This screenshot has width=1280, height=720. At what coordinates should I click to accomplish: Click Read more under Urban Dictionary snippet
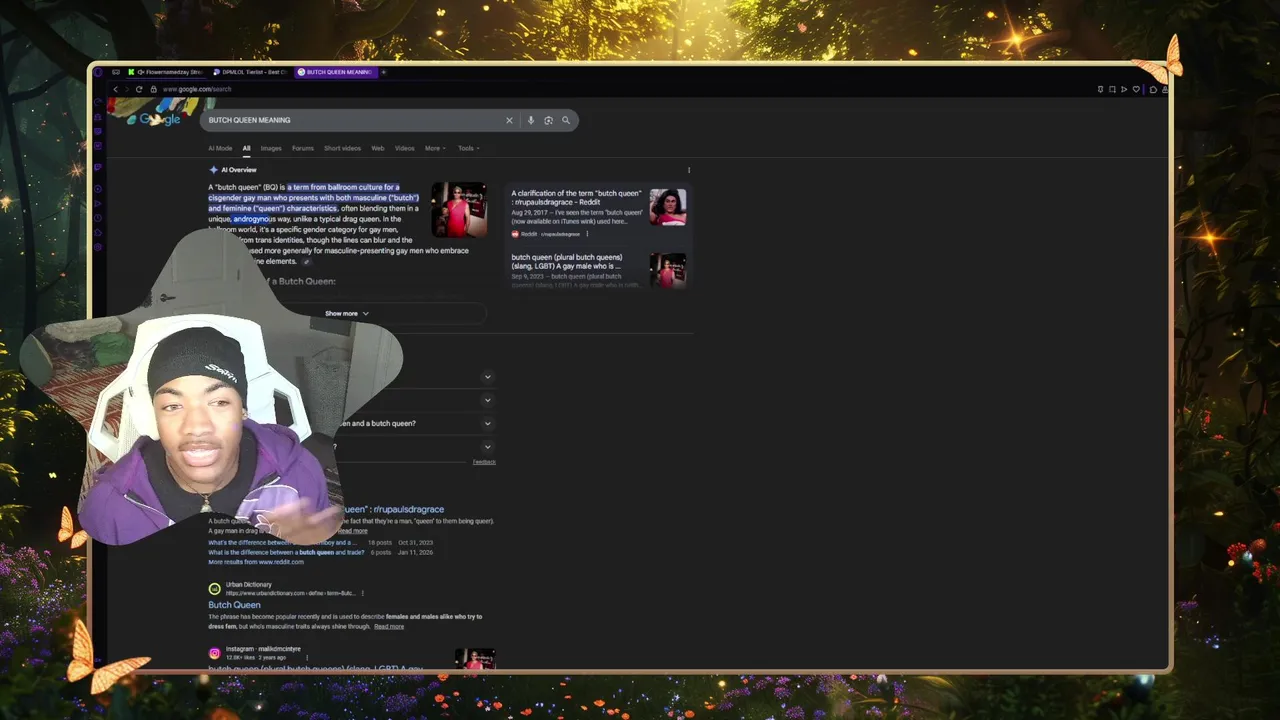tap(389, 627)
